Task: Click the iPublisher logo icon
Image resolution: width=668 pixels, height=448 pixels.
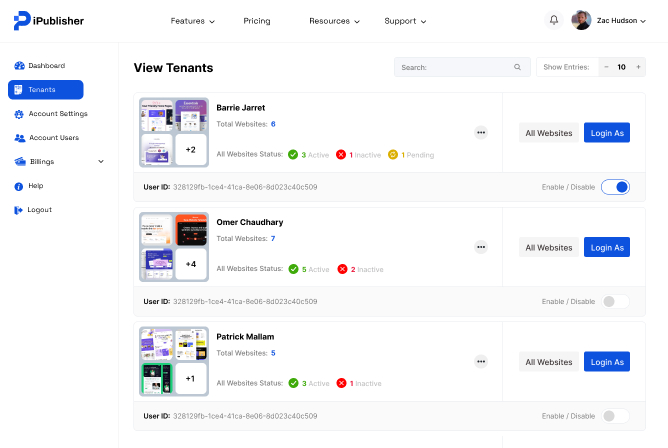Action: [22, 20]
